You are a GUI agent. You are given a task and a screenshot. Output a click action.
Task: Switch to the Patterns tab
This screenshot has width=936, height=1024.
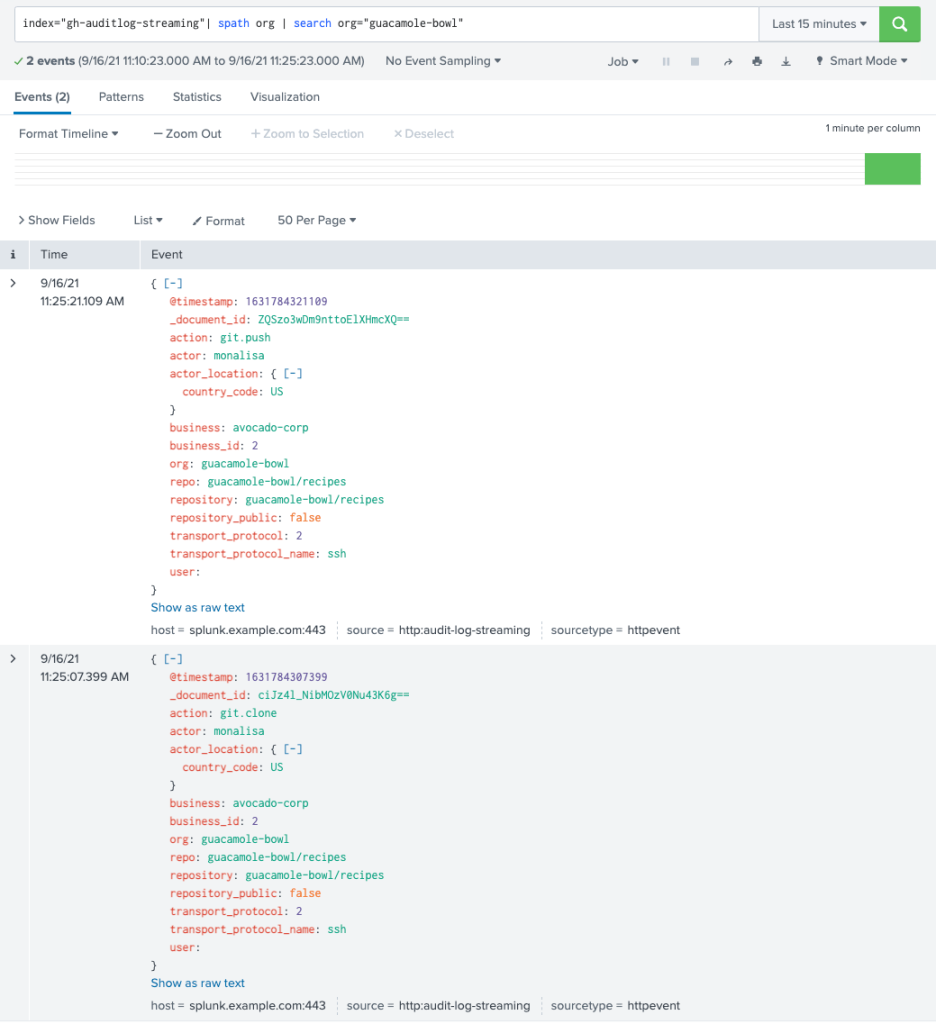click(121, 97)
